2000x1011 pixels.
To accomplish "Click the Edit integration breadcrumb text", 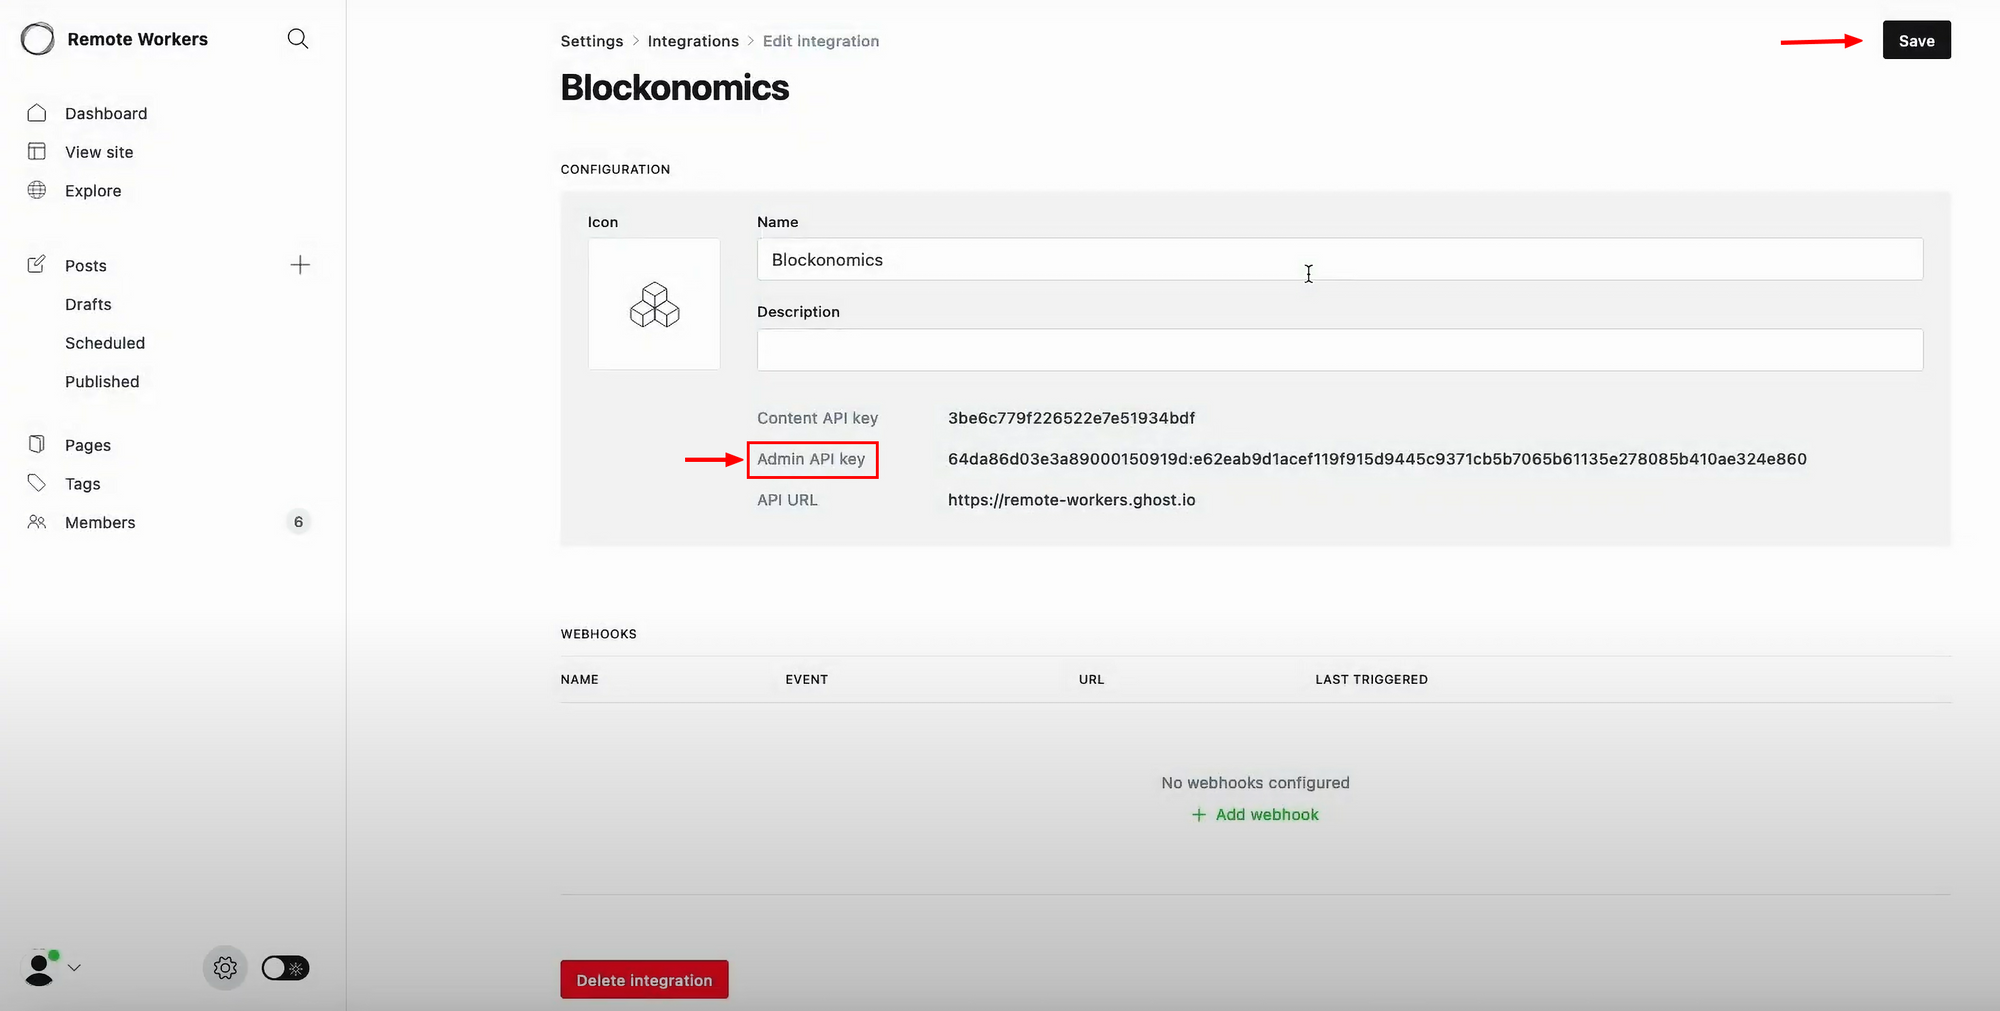I will [x=821, y=41].
